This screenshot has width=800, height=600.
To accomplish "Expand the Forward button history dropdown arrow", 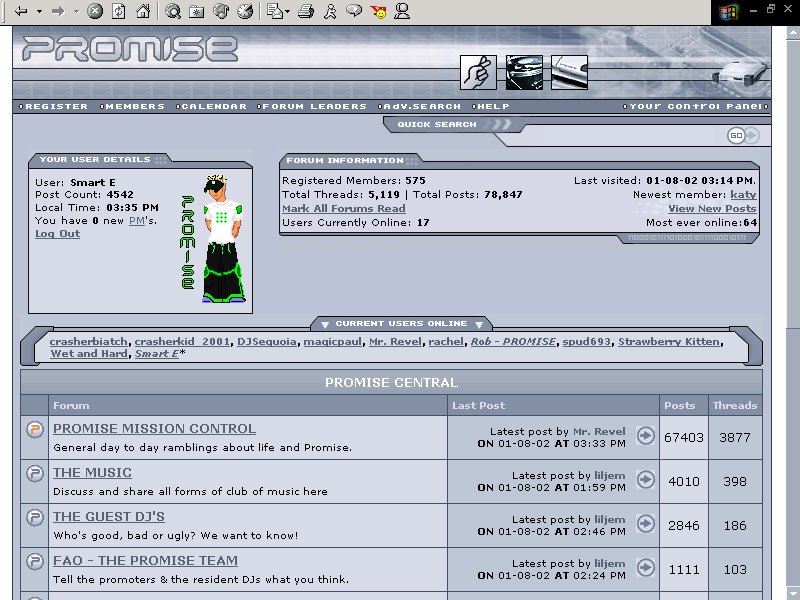I will tap(76, 12).
